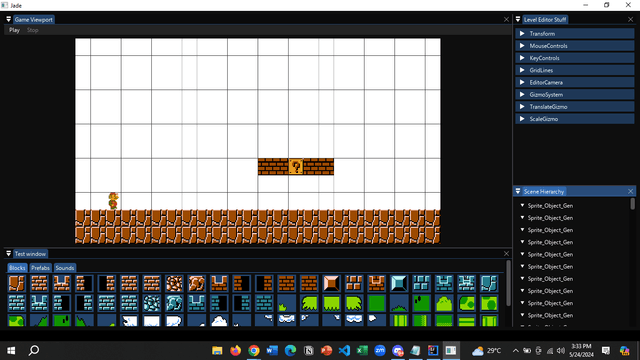Expand the ScaleGizmo component
Image resolution: width=640 pixels, height=360 pixels.
tap(575, 119)
